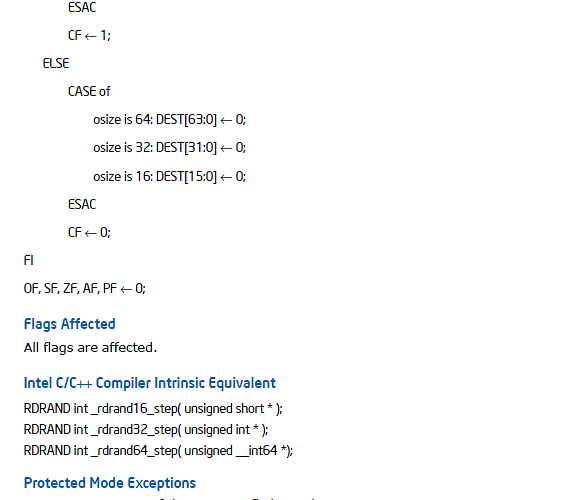Click the 'OF, SF, ZF, AF, PF ← 0;' line
The image size is (579, 500).
(85, 288)
